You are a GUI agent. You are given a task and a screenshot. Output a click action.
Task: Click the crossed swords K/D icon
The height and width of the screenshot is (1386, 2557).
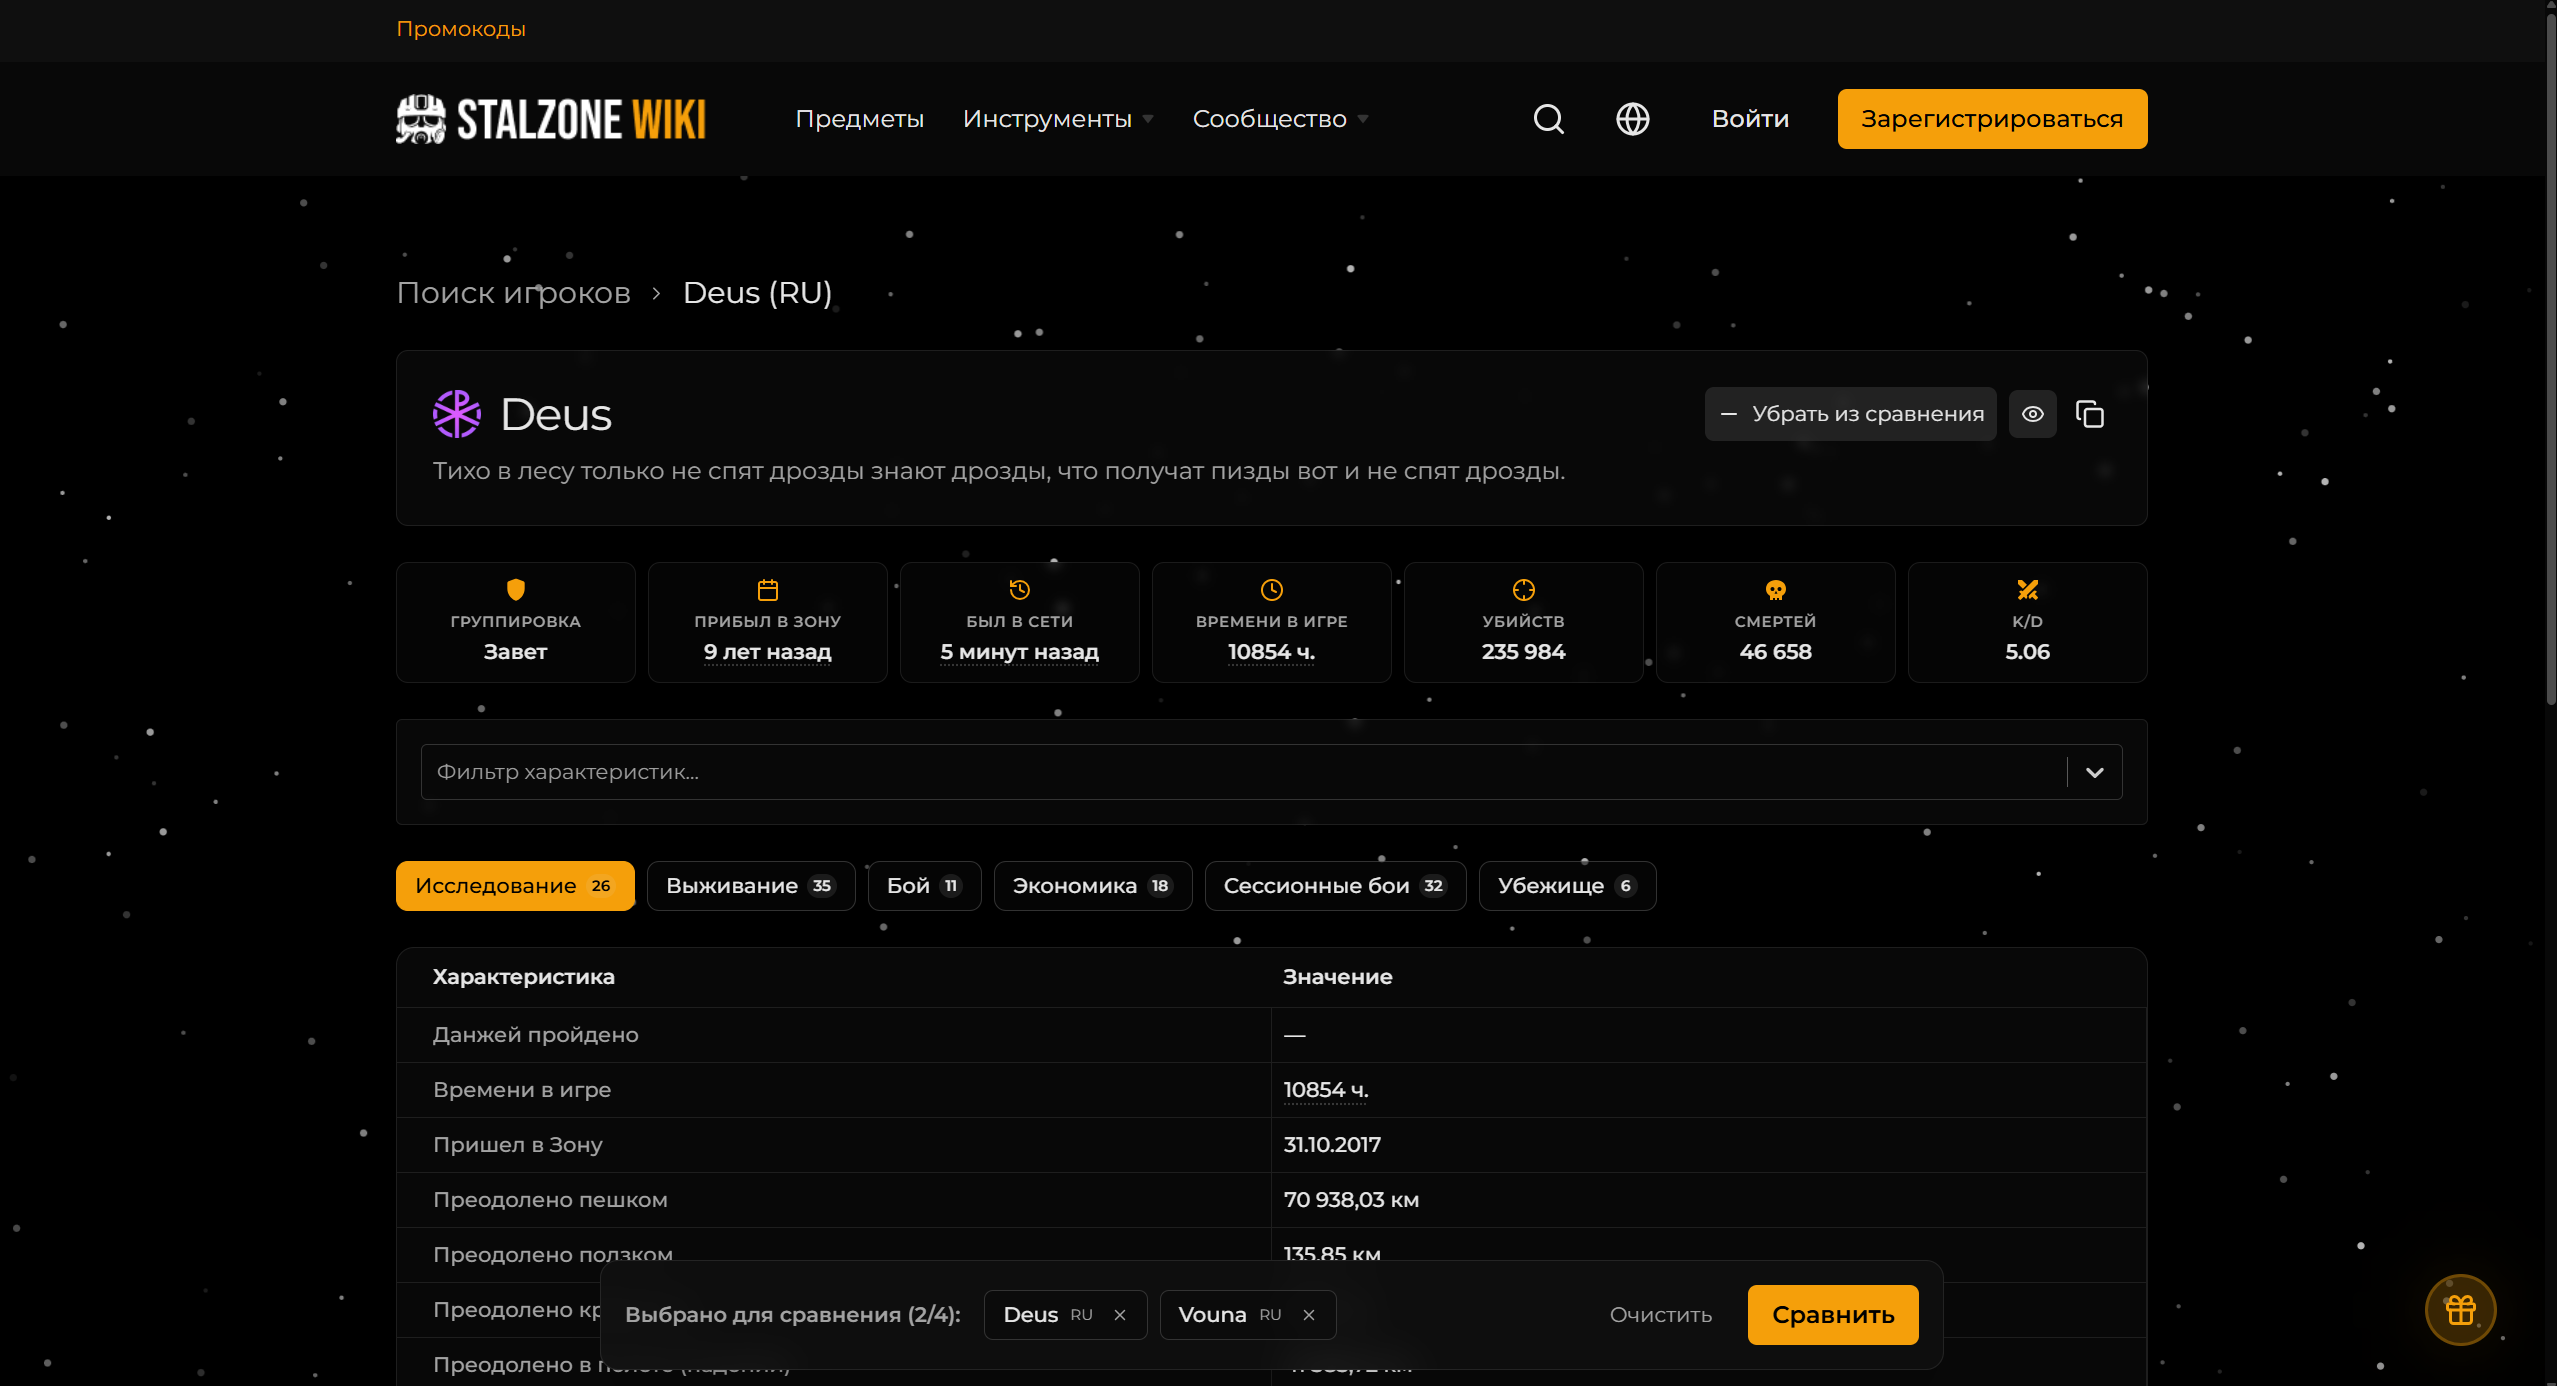(2028, 590)
